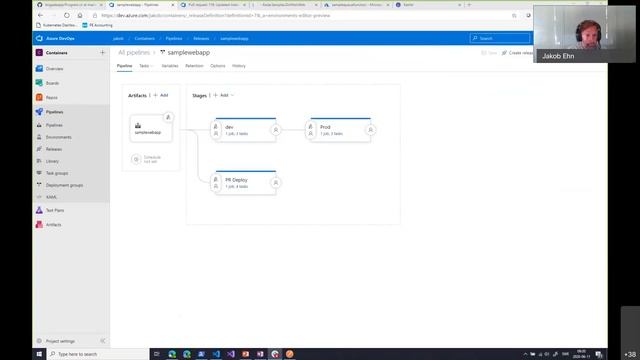Reload the browser page

(x=67, y=16)
